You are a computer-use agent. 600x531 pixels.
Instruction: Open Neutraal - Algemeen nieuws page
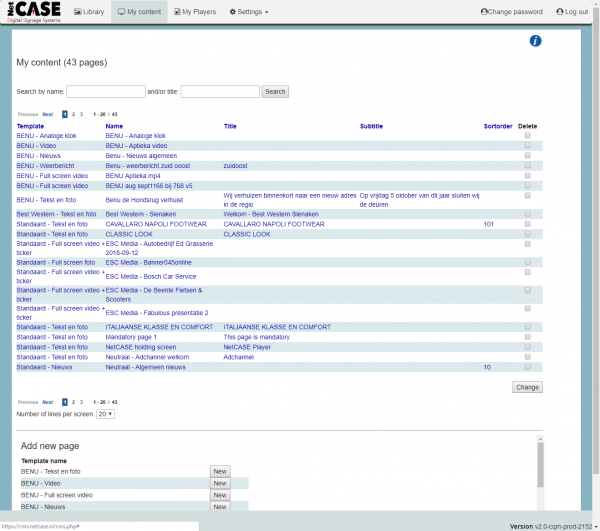point(145,367)
